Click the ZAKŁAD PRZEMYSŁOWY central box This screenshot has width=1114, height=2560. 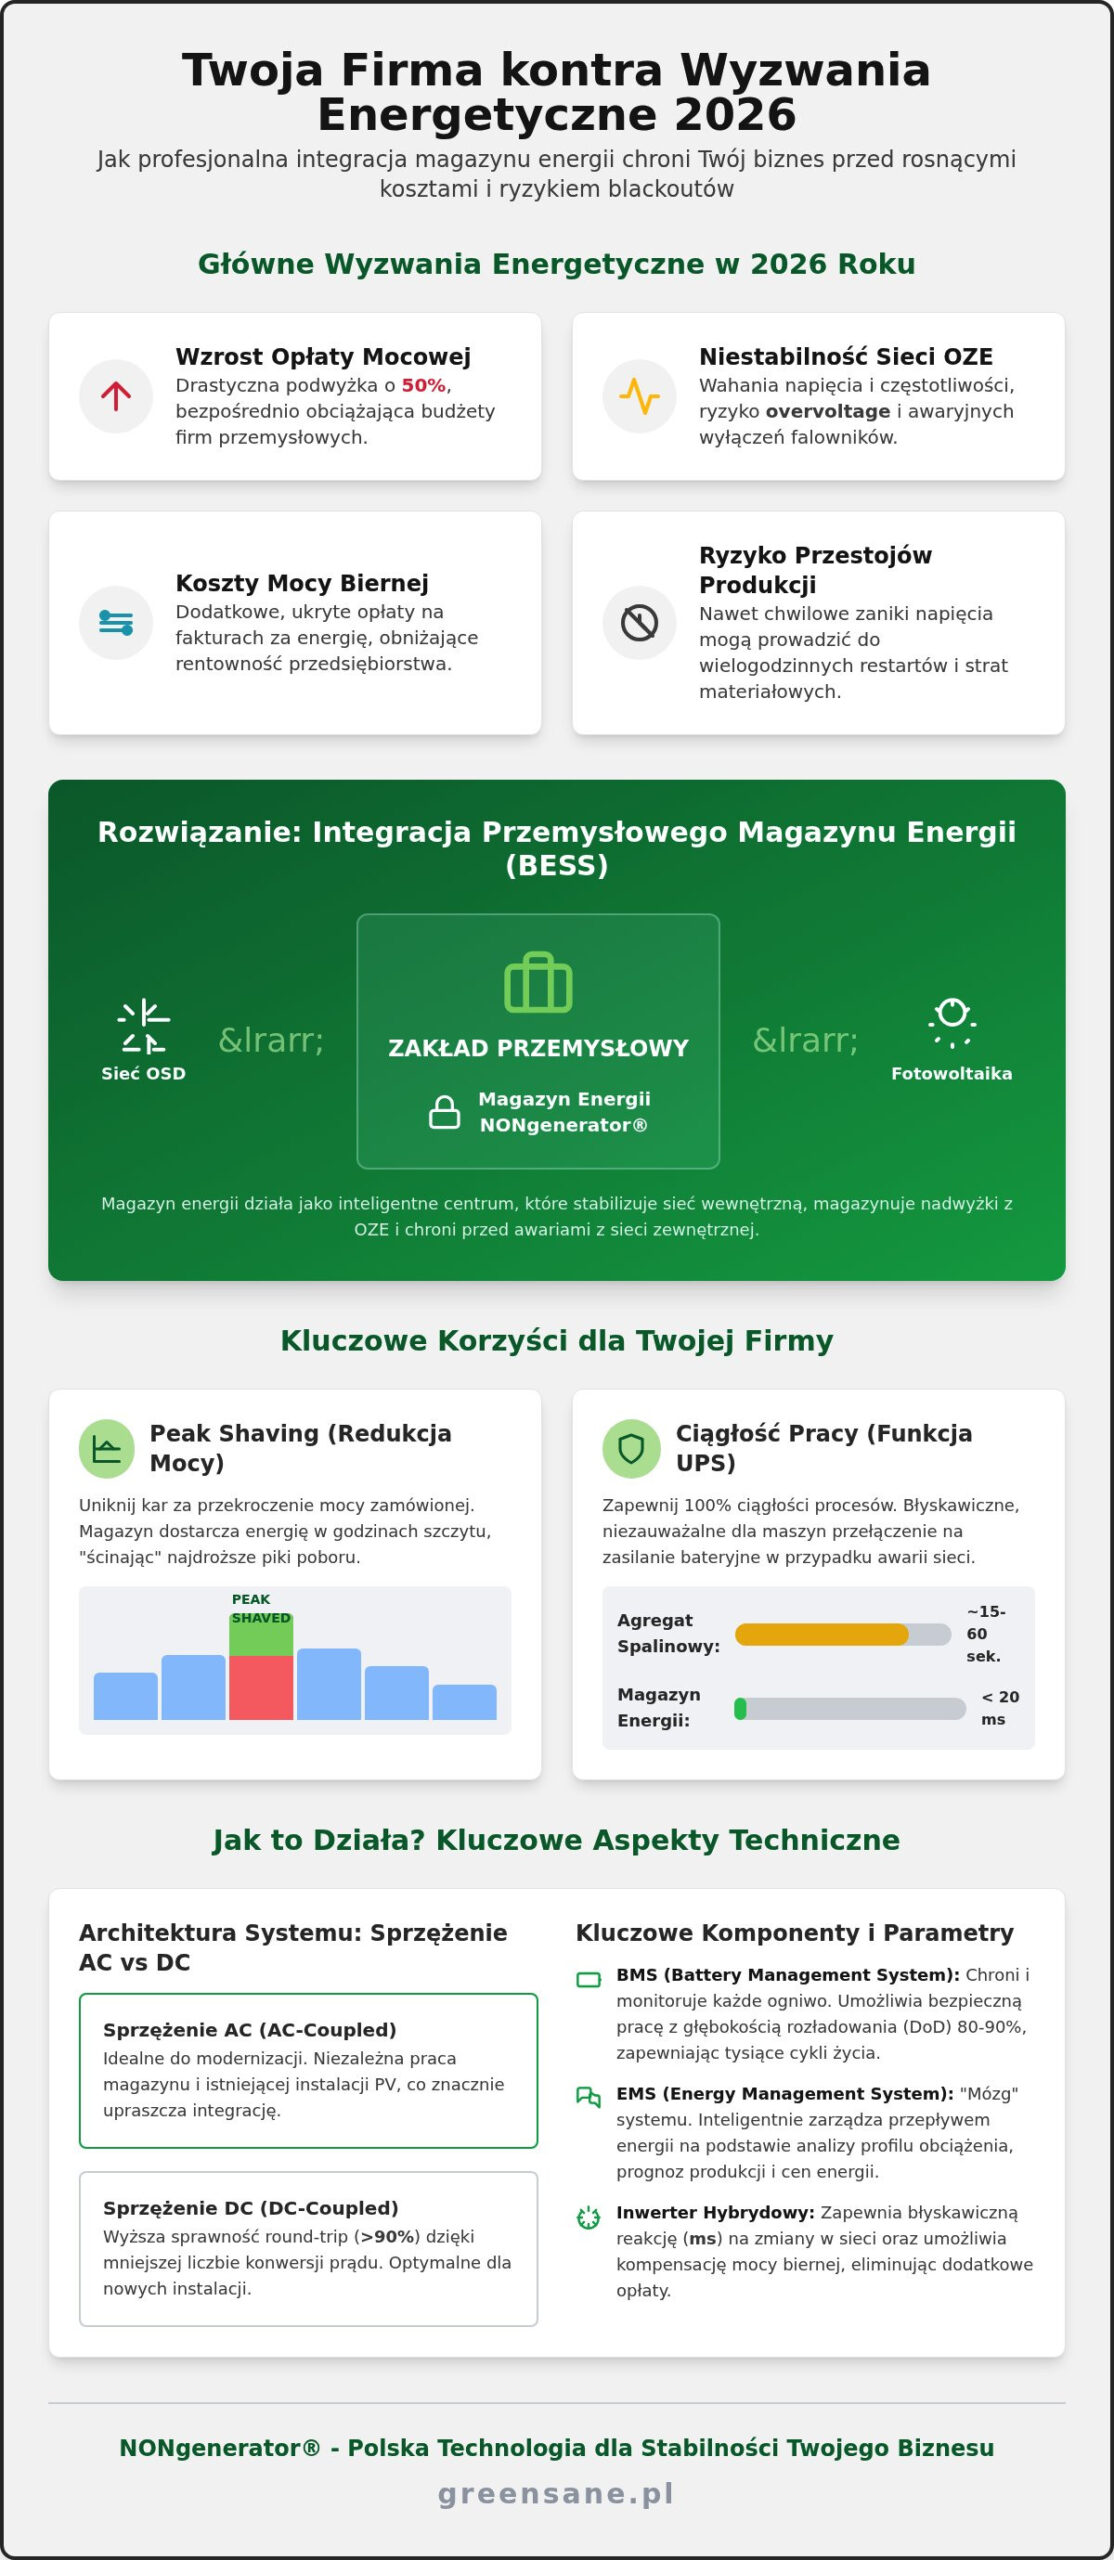pos(538,1041)
